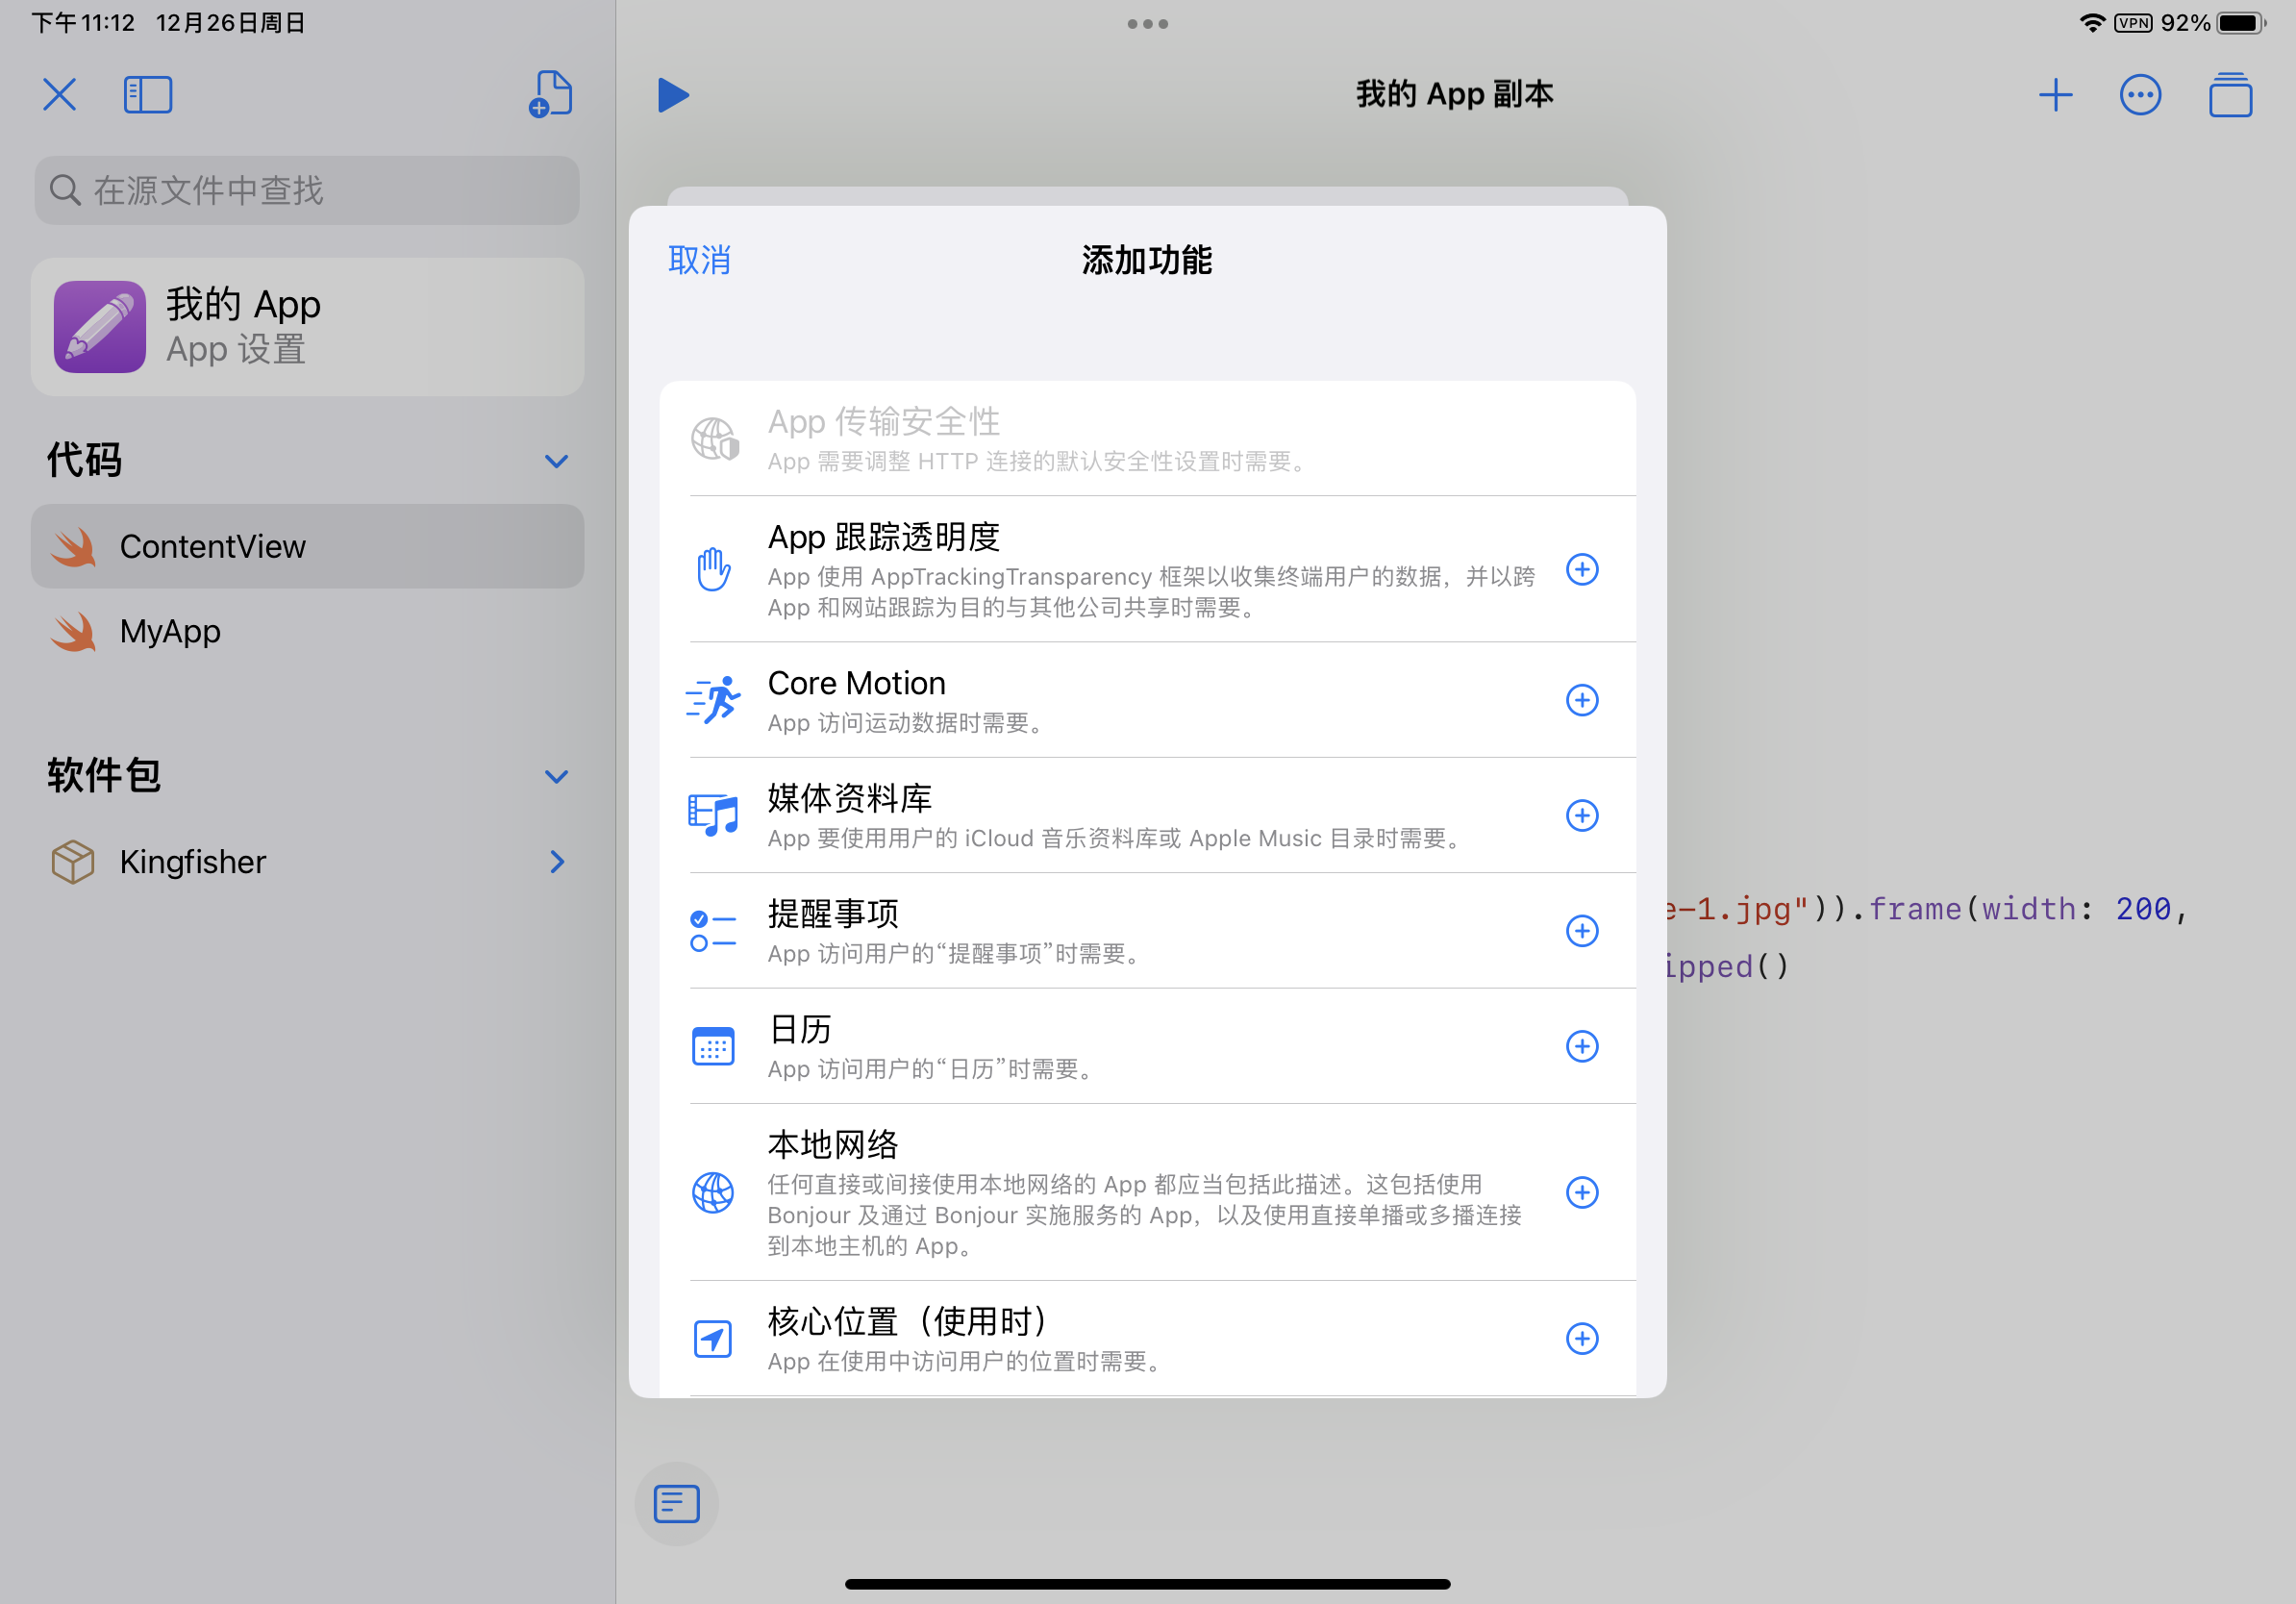Add the Core Motion capability
The image size is (2296, 1604).
click(1581, 700)
